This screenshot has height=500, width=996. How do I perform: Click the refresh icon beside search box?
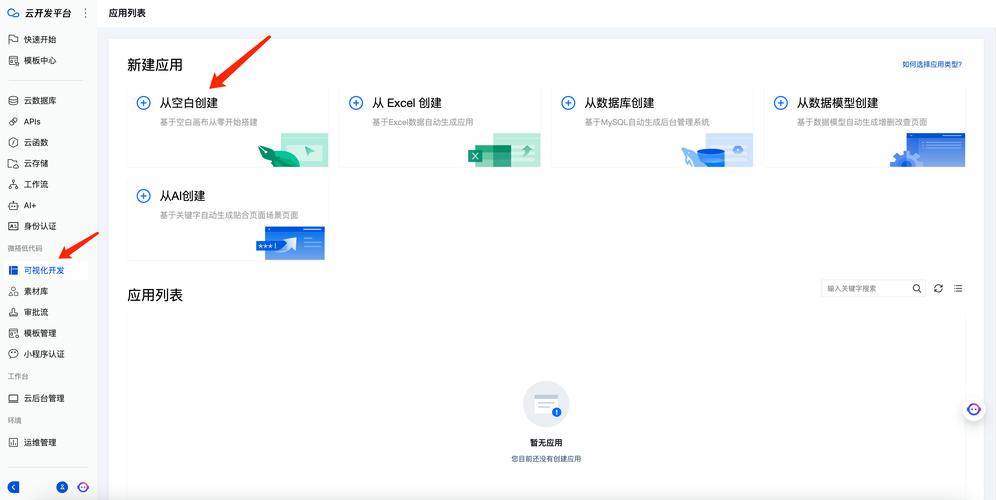[938, 288]
